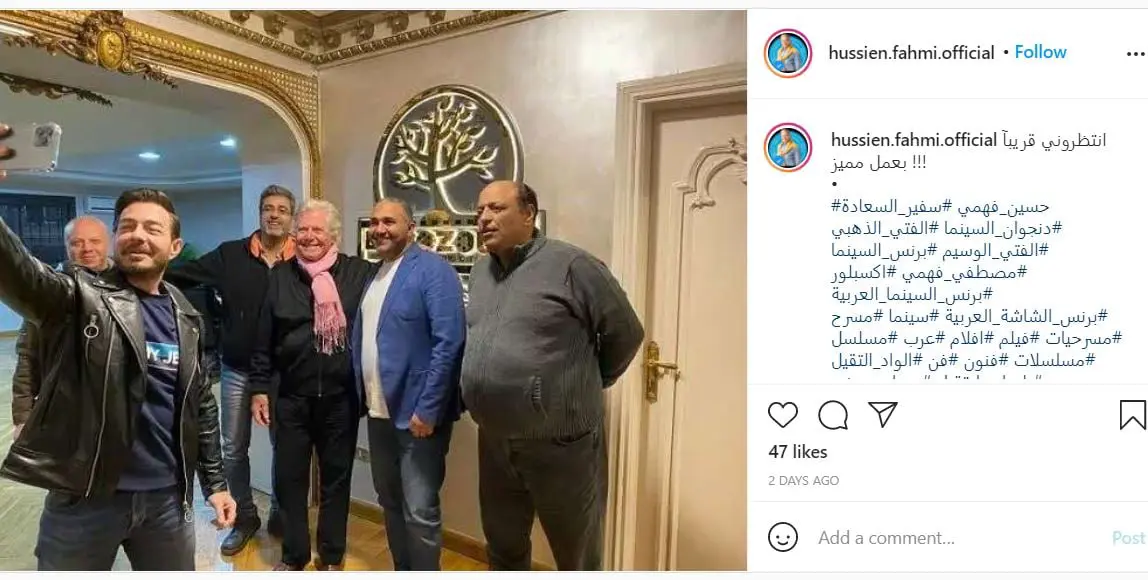Click the profile avatar beside the caption
This screenshot has width=1148, height=580.
coord(788,147)
